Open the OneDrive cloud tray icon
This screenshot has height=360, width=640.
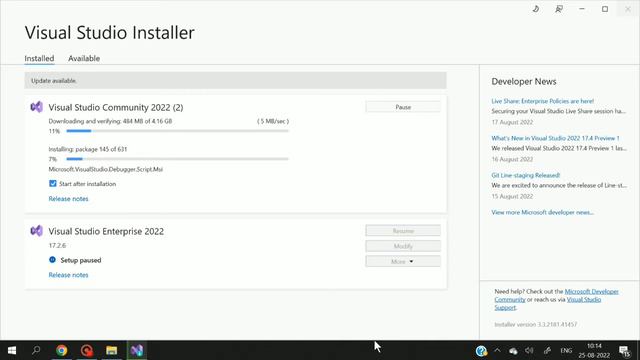(513, 351)
